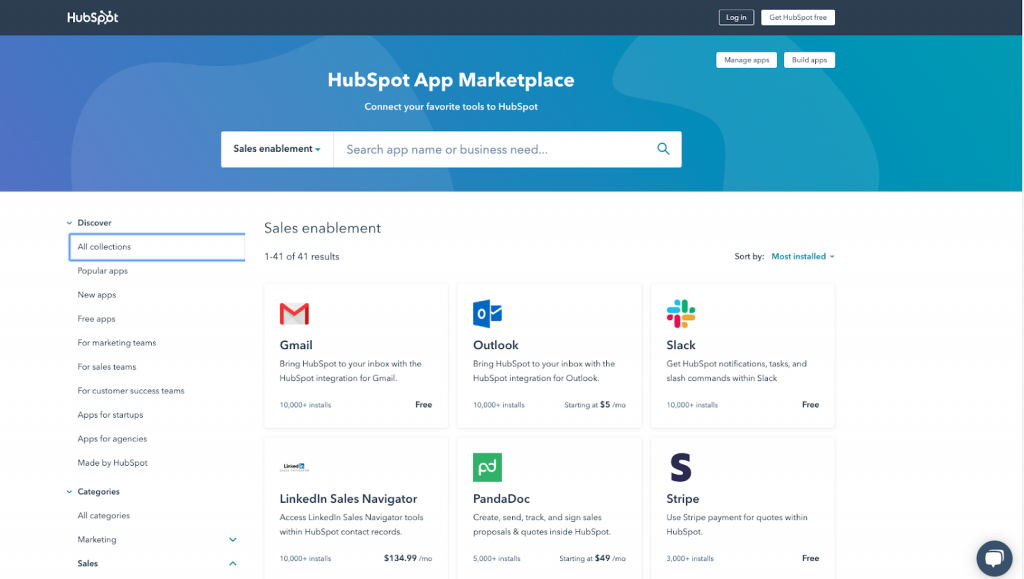This screenshot has width=1024, height=579.
Task: Expand the Marketing category chevron
Action: point(232,540)
